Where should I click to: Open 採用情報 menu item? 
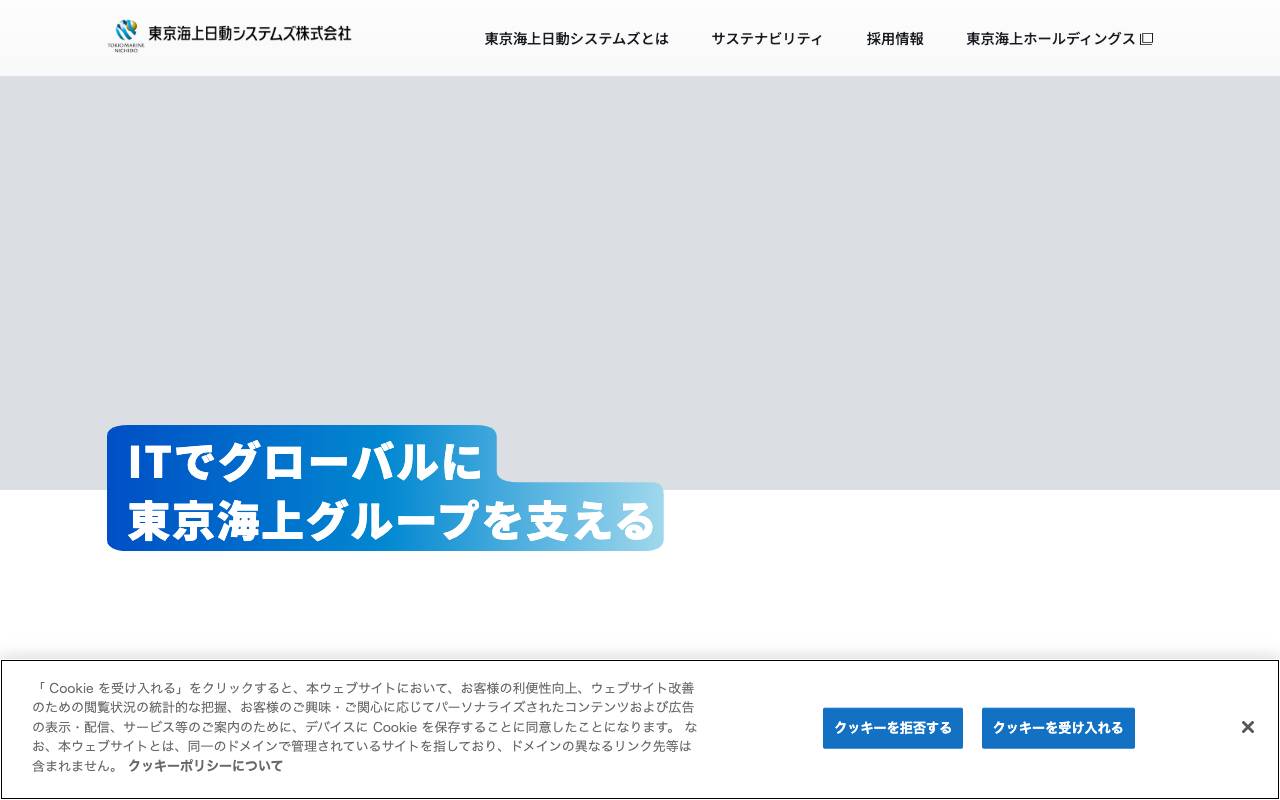click(x=895, y=39)
